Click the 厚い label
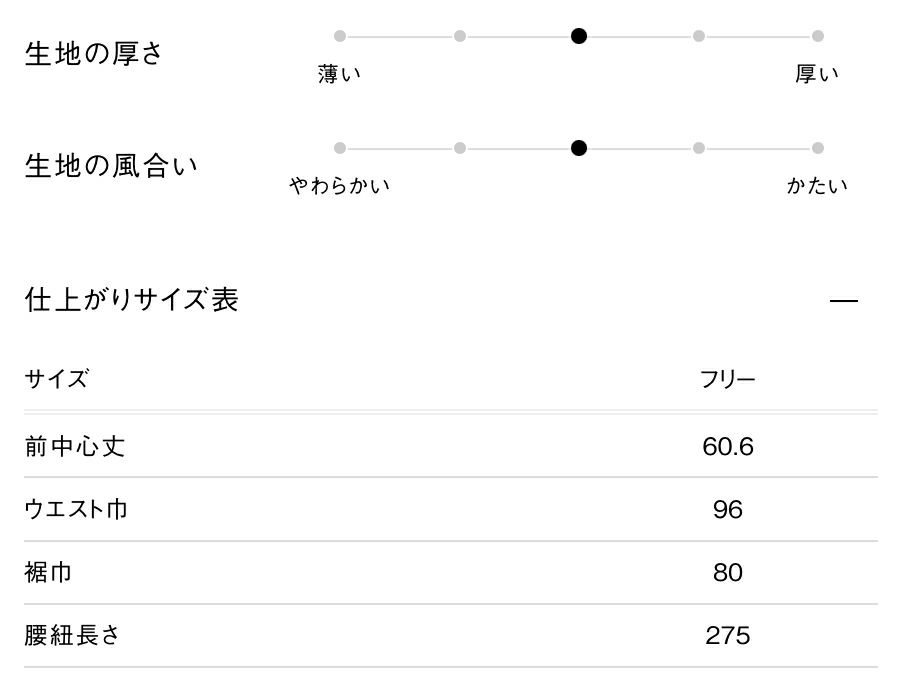 pos(817,74)
